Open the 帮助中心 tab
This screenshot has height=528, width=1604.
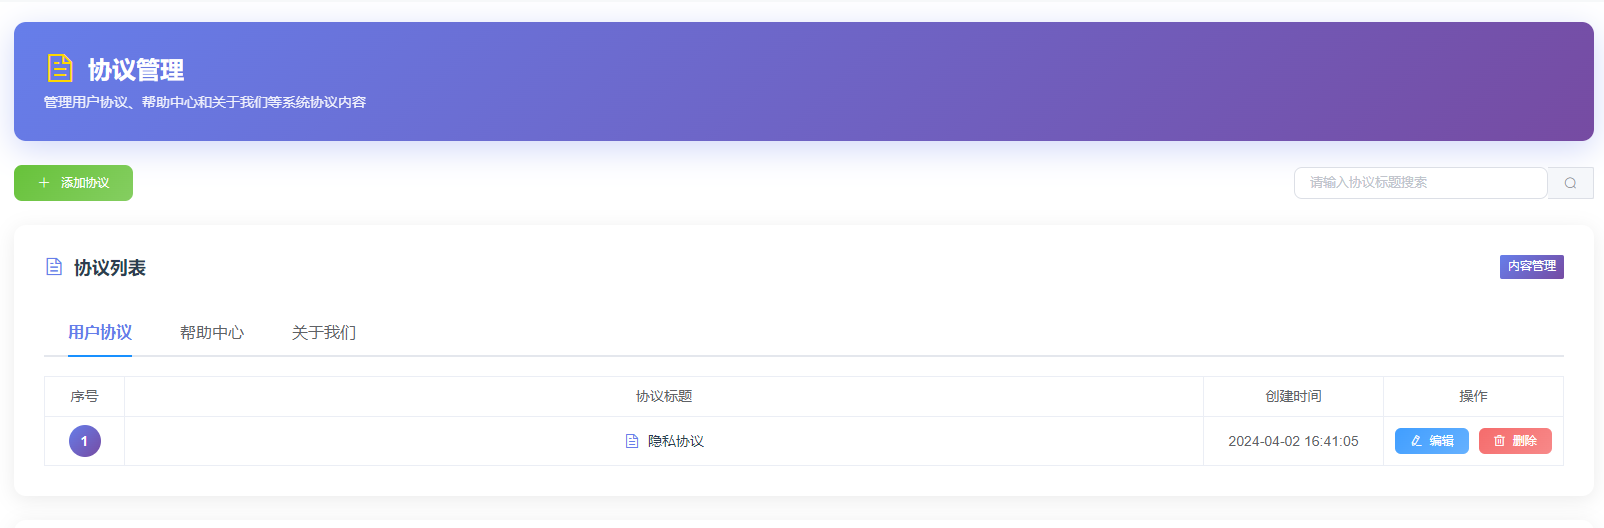(212, 333)
